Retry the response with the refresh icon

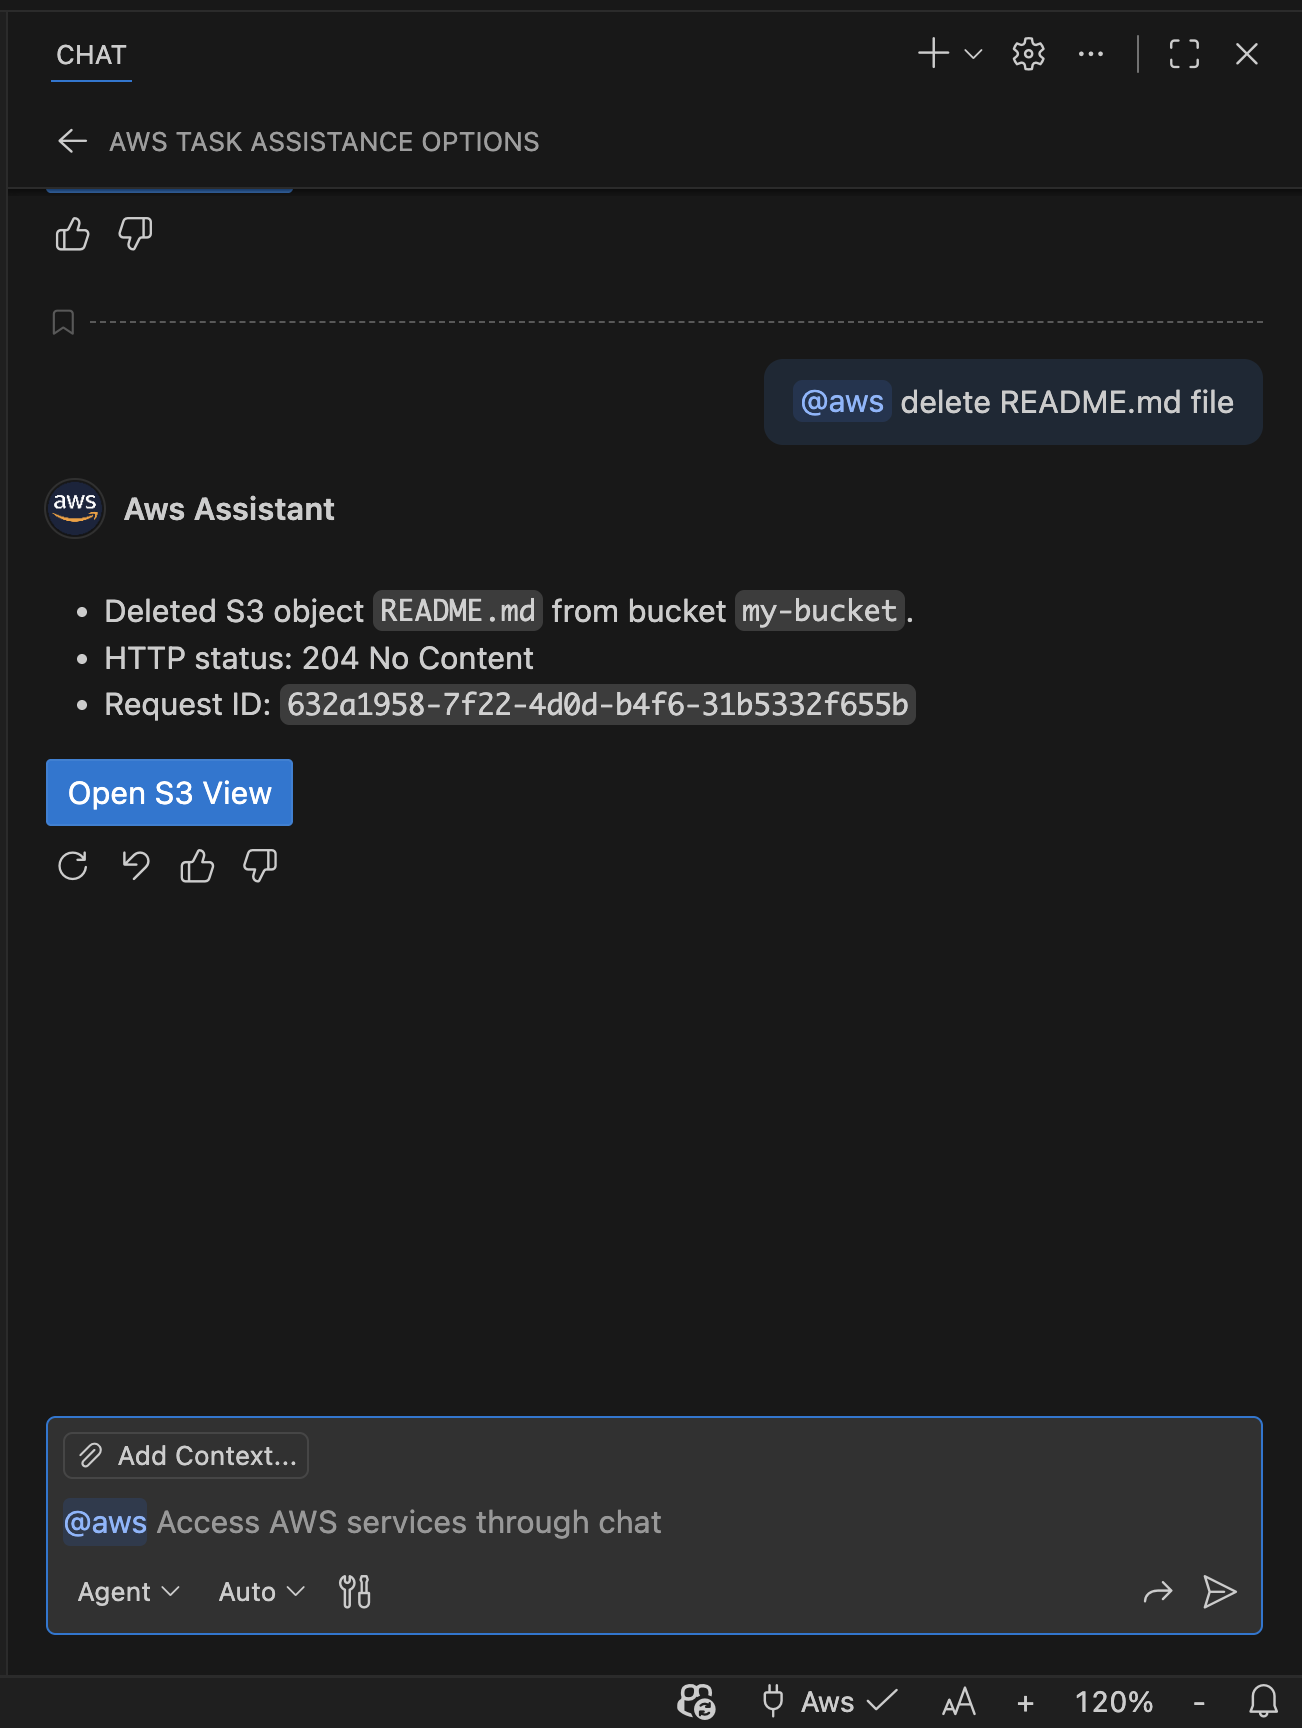72,866
